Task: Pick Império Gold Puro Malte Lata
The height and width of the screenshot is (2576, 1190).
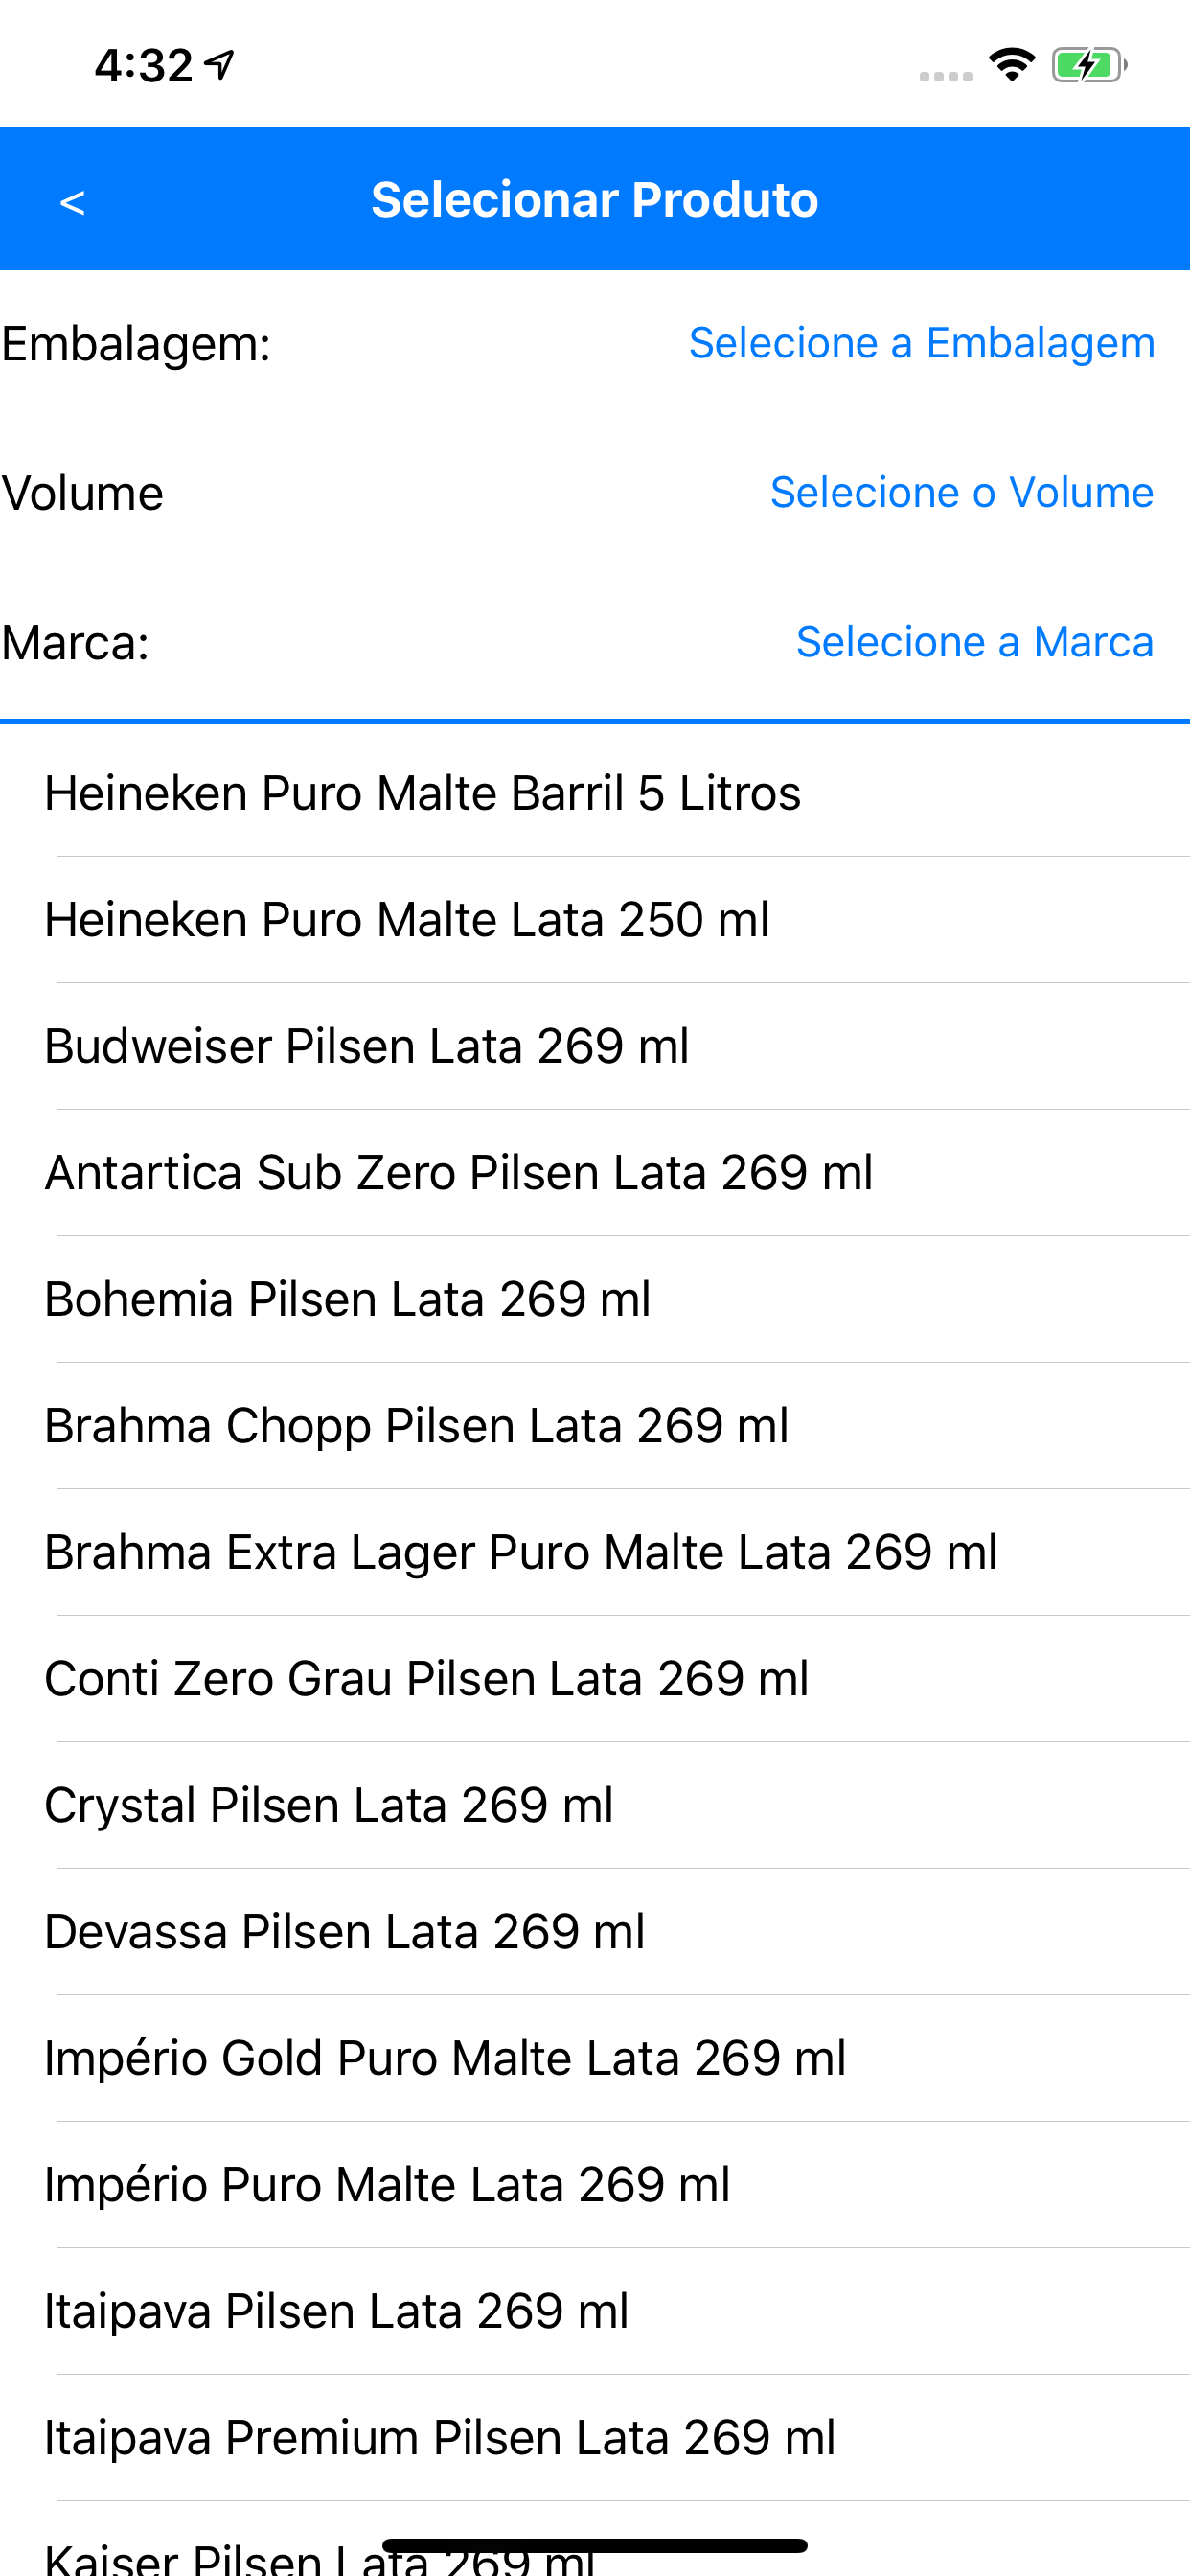Action: (x=595, y=2058)
